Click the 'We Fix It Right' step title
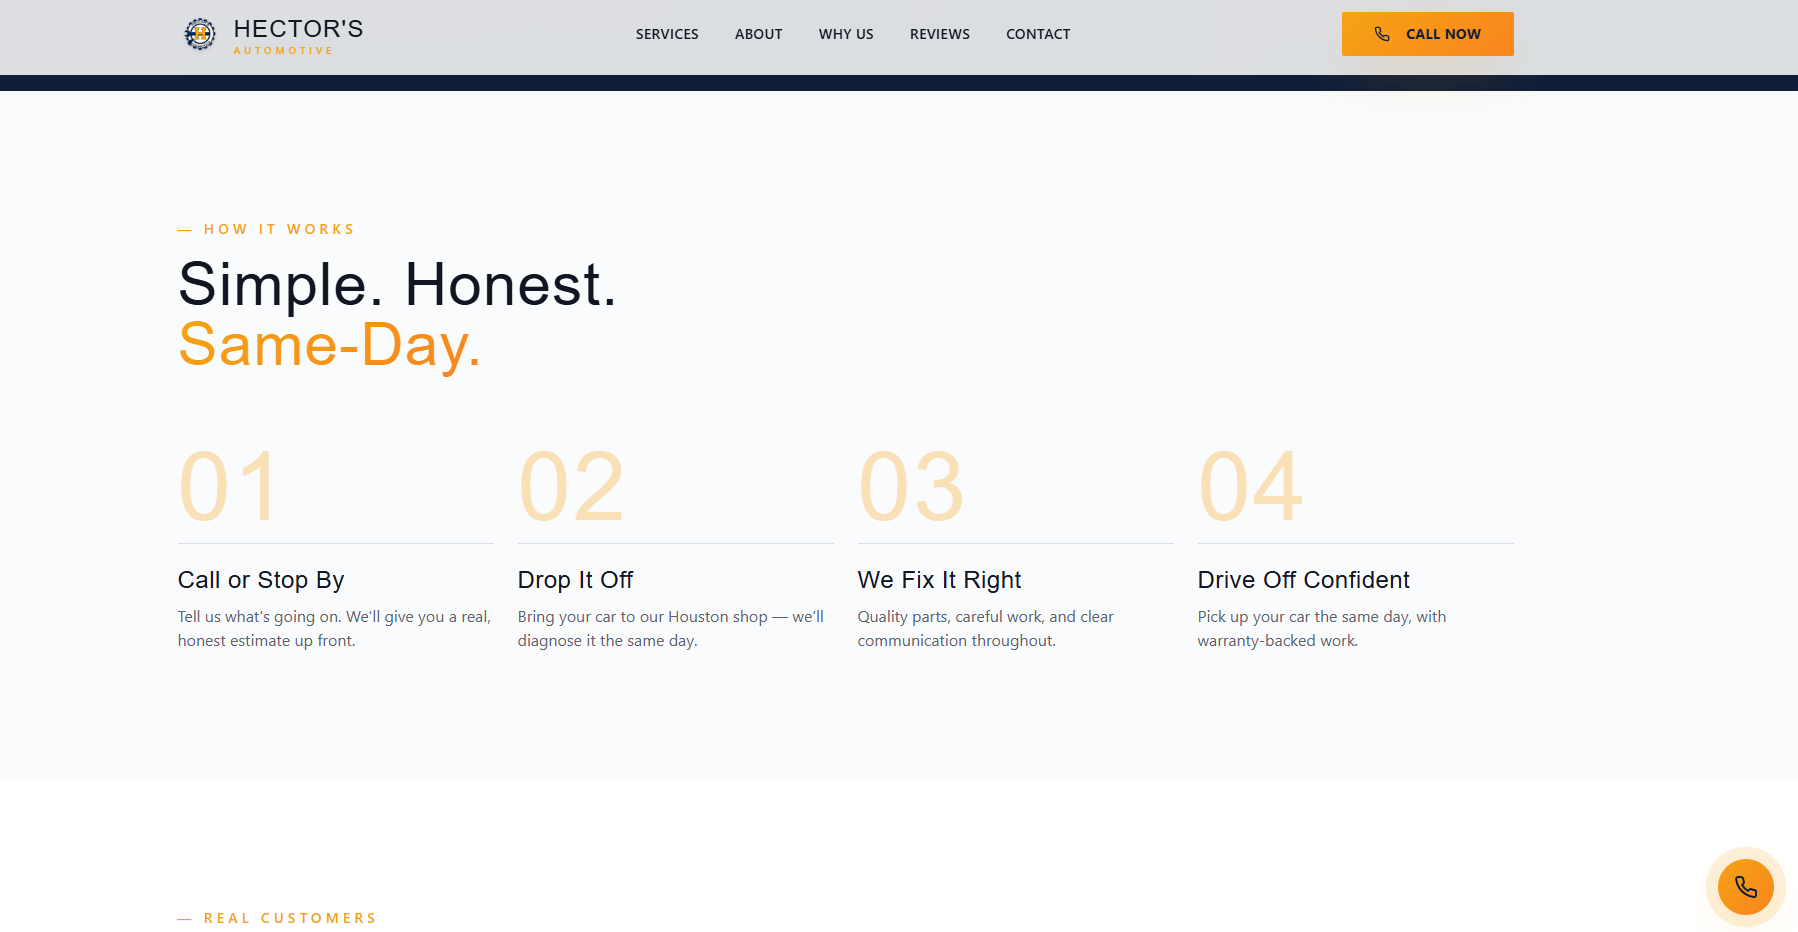The height and width of the screenshot is (932, 1798). 939,580
